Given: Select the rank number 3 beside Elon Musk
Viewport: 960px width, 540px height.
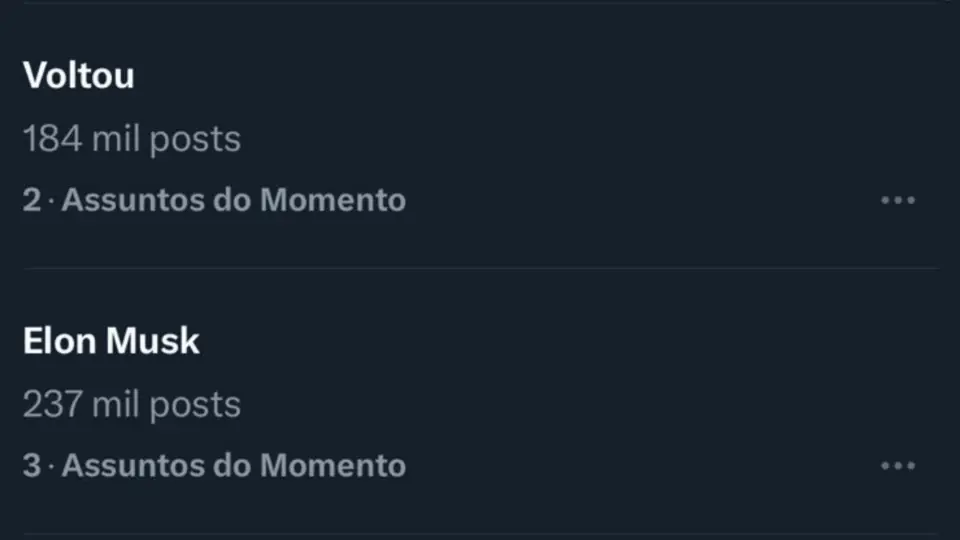Looking at the screenshot, I should point(32,465).
